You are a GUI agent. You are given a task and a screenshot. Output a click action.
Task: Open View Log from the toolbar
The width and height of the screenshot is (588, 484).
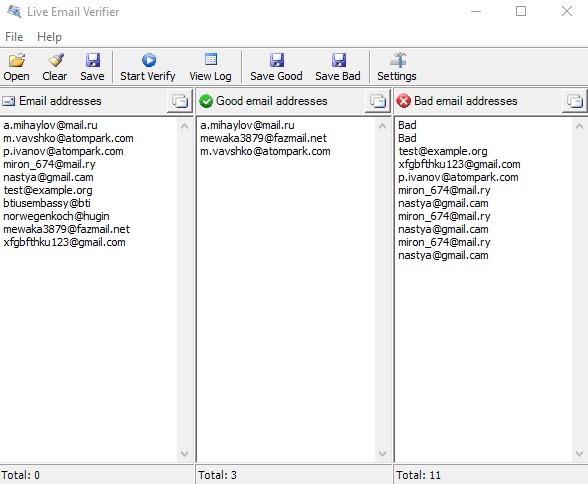(210, 67)
